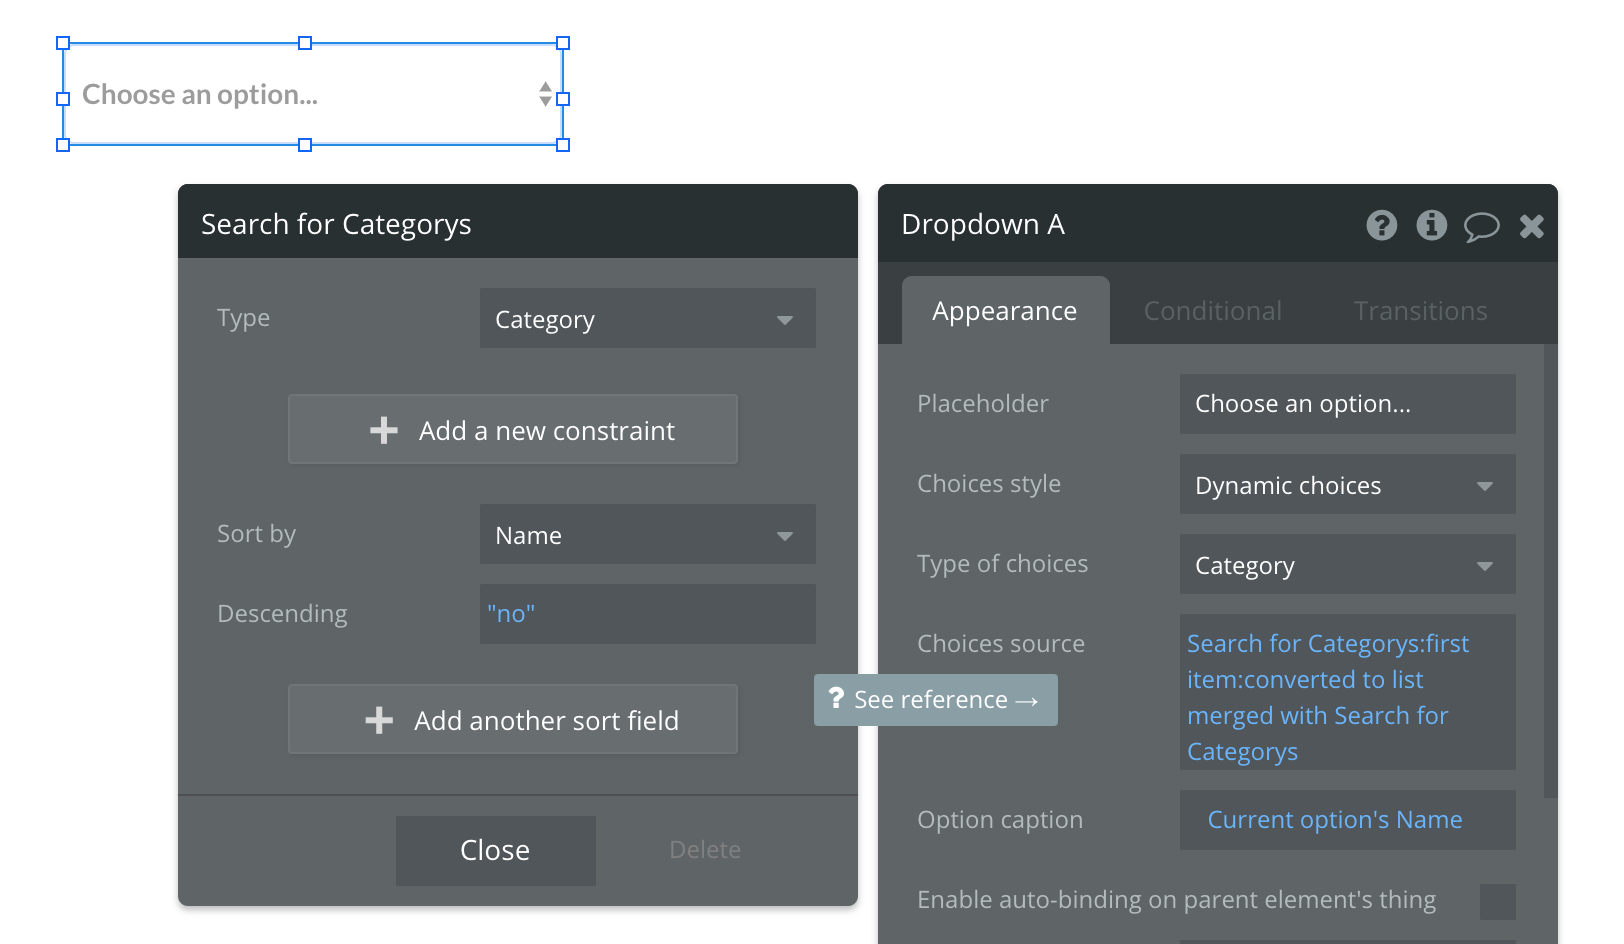This screenshot has height=944, width=1624.
Task: Switch to the Transitions tab
Action: coord(1420,311)
